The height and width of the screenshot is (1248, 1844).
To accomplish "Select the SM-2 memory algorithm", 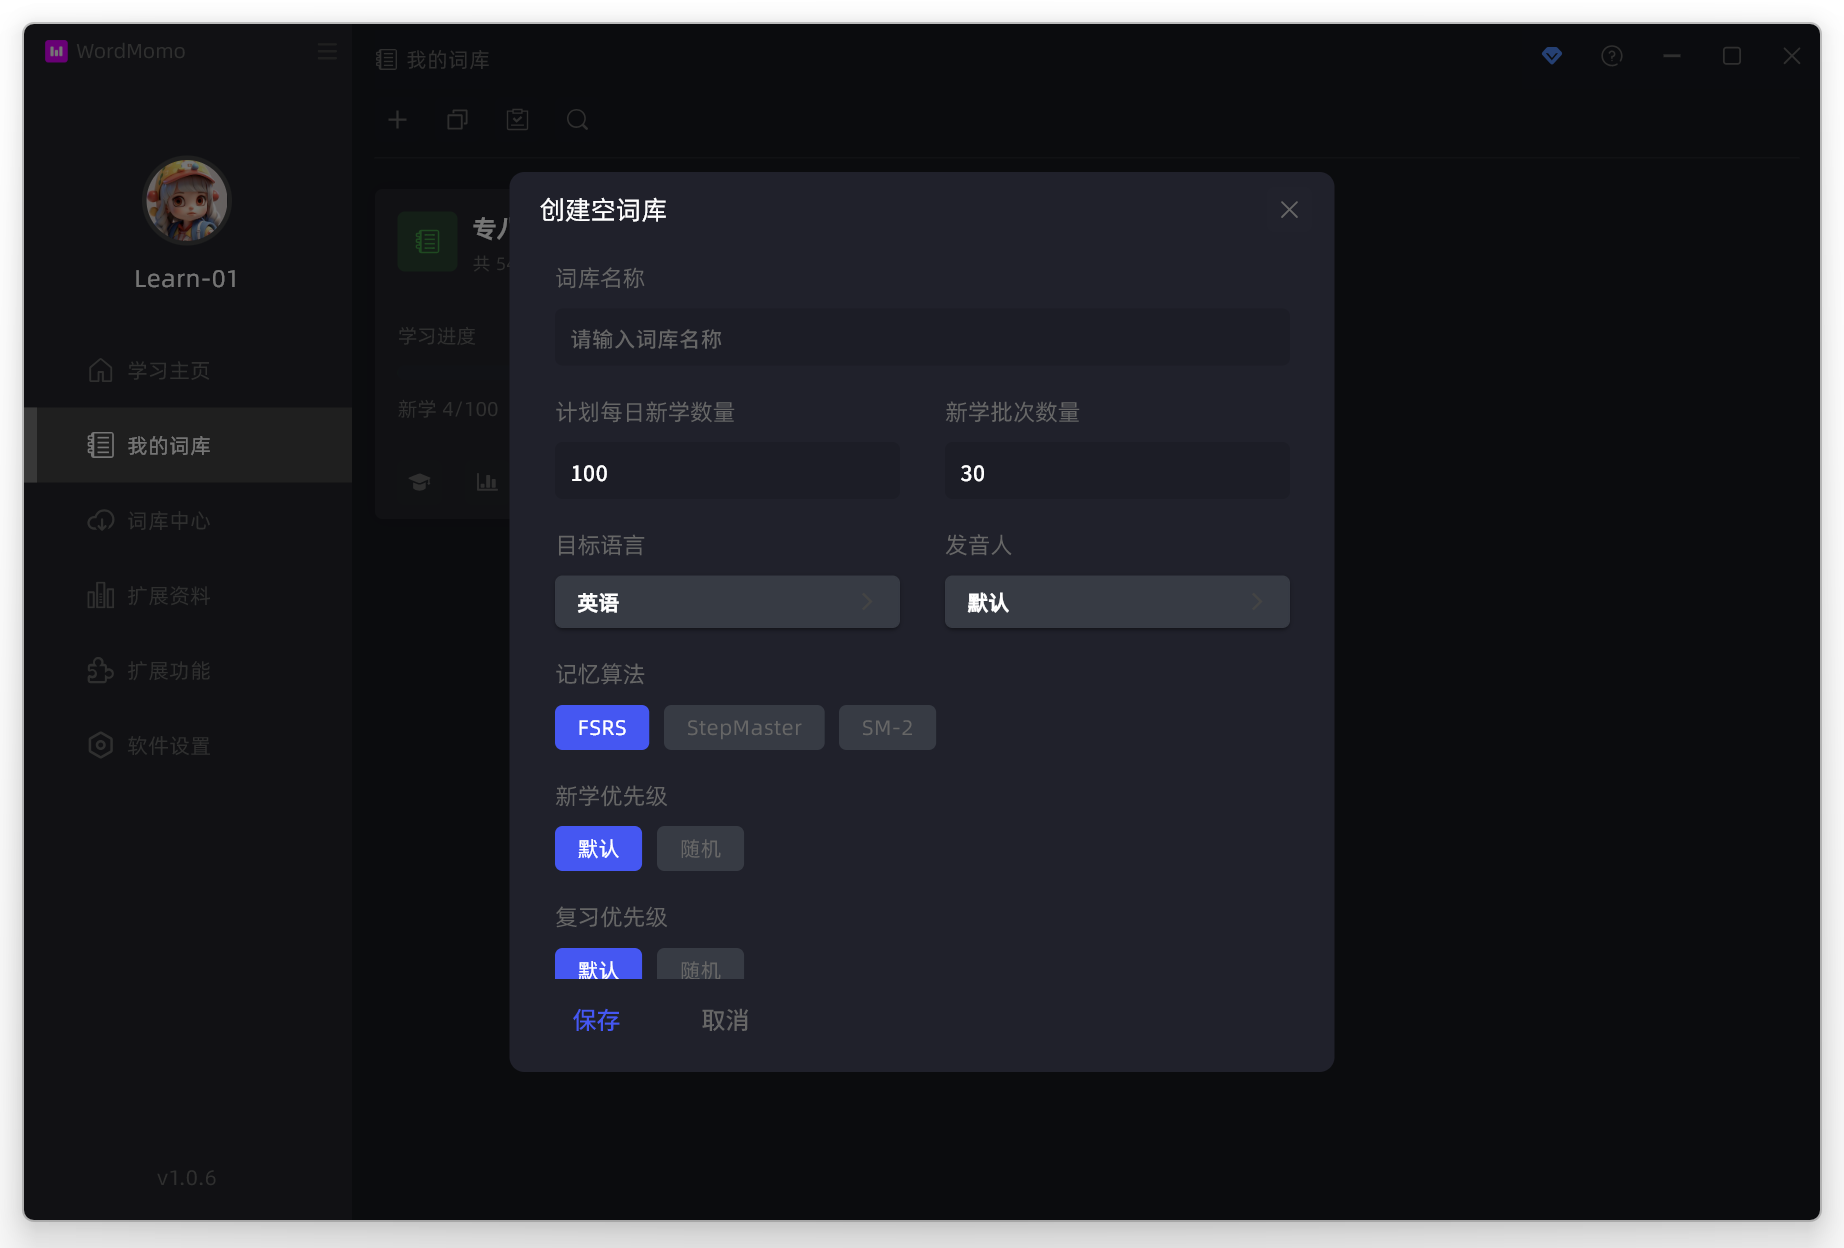I will (x=887, y=728).
